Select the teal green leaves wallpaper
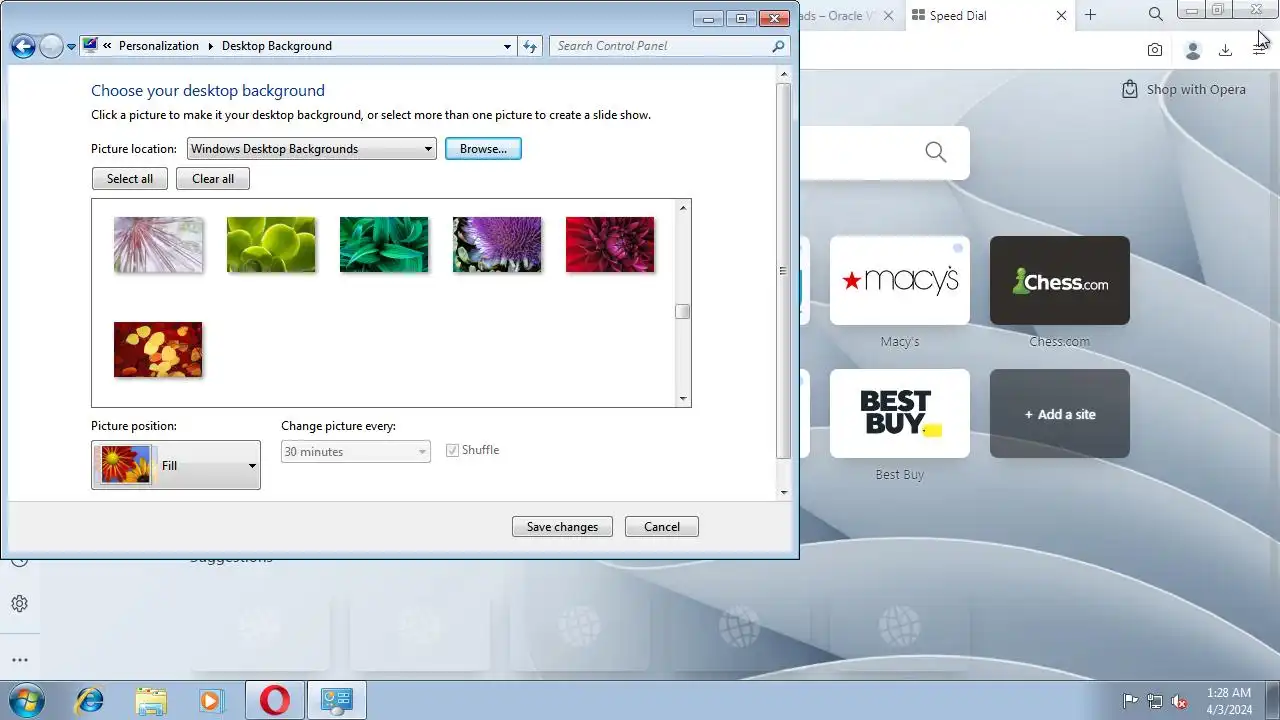The width and height of the screenshot is (1280, 720). 384,245
